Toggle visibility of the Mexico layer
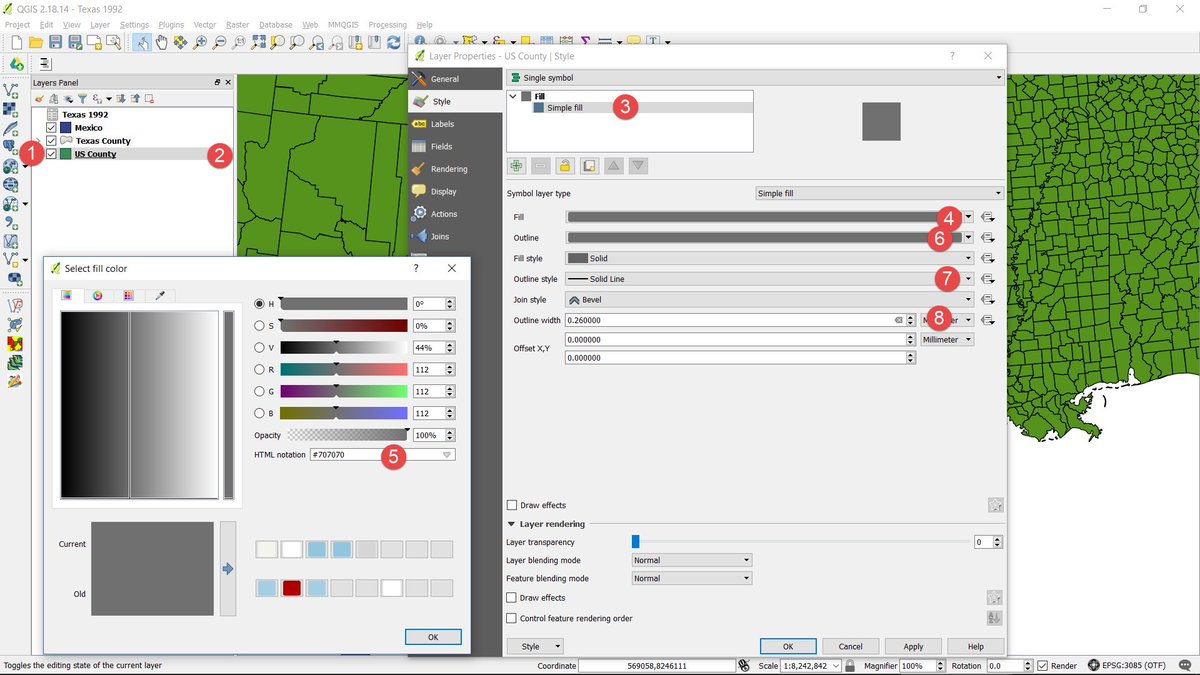 [52, 128]
